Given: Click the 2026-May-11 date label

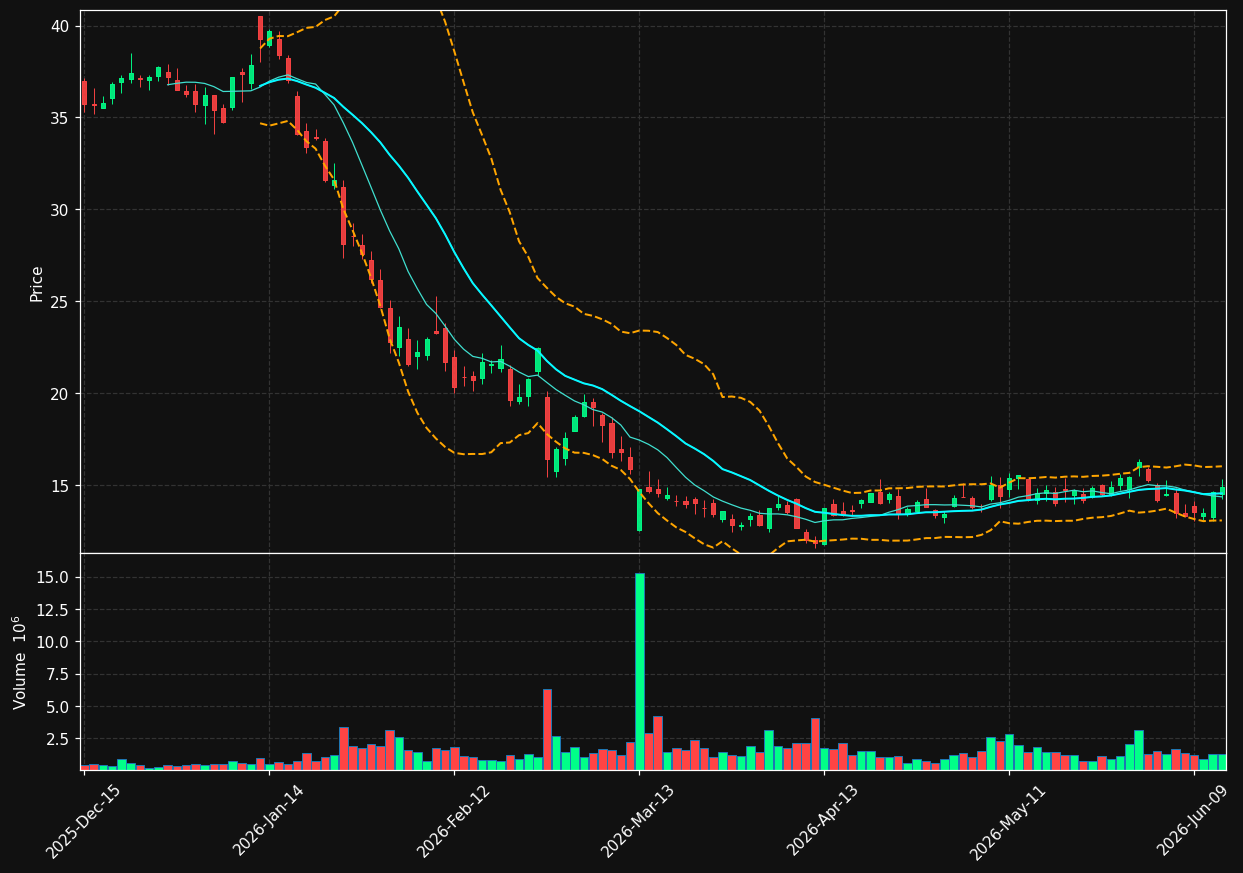Looking at the screenshot, I should [1006, 821].
